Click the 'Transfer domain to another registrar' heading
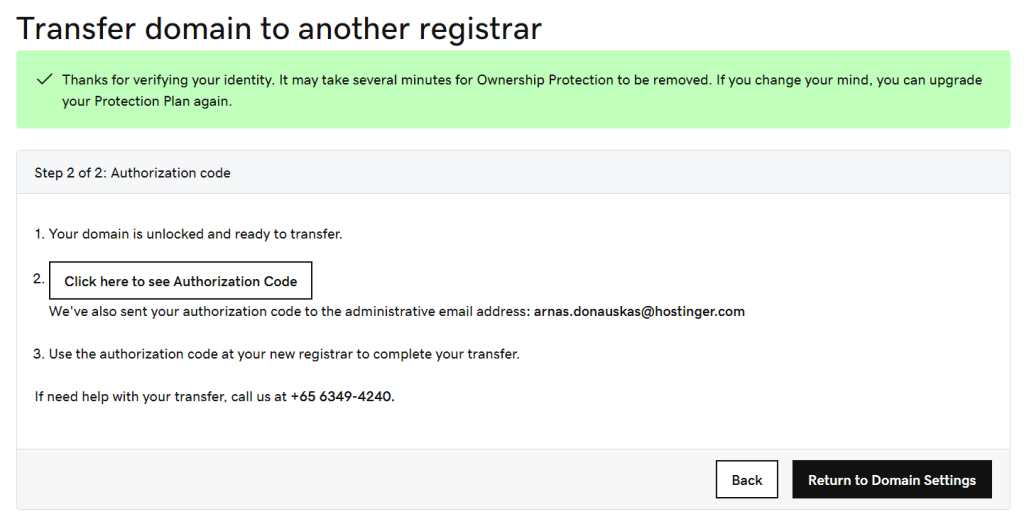This screenshot has height=524, width=1024. click(280, 28)
